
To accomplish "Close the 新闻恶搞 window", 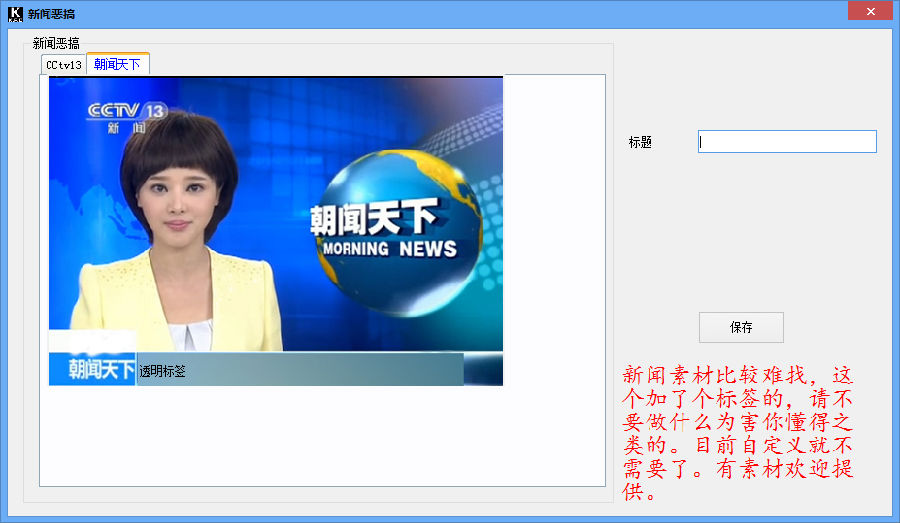I will [x=870, y=11].
